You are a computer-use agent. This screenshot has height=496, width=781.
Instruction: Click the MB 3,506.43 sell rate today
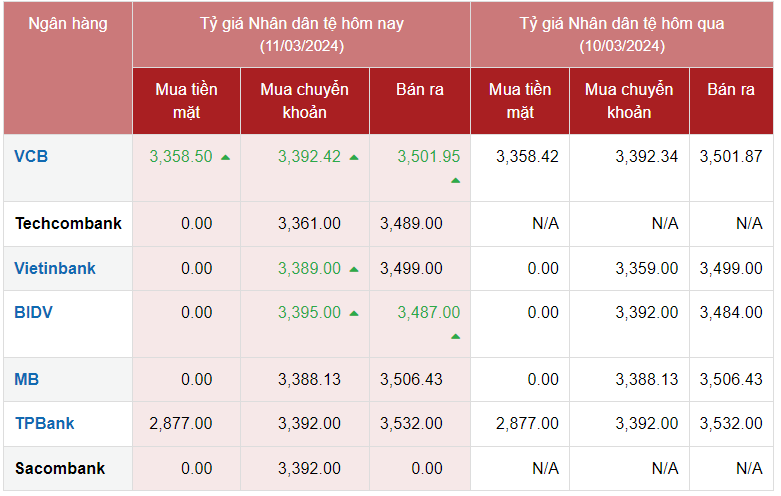pyautogui.click(x=411, y=379)
